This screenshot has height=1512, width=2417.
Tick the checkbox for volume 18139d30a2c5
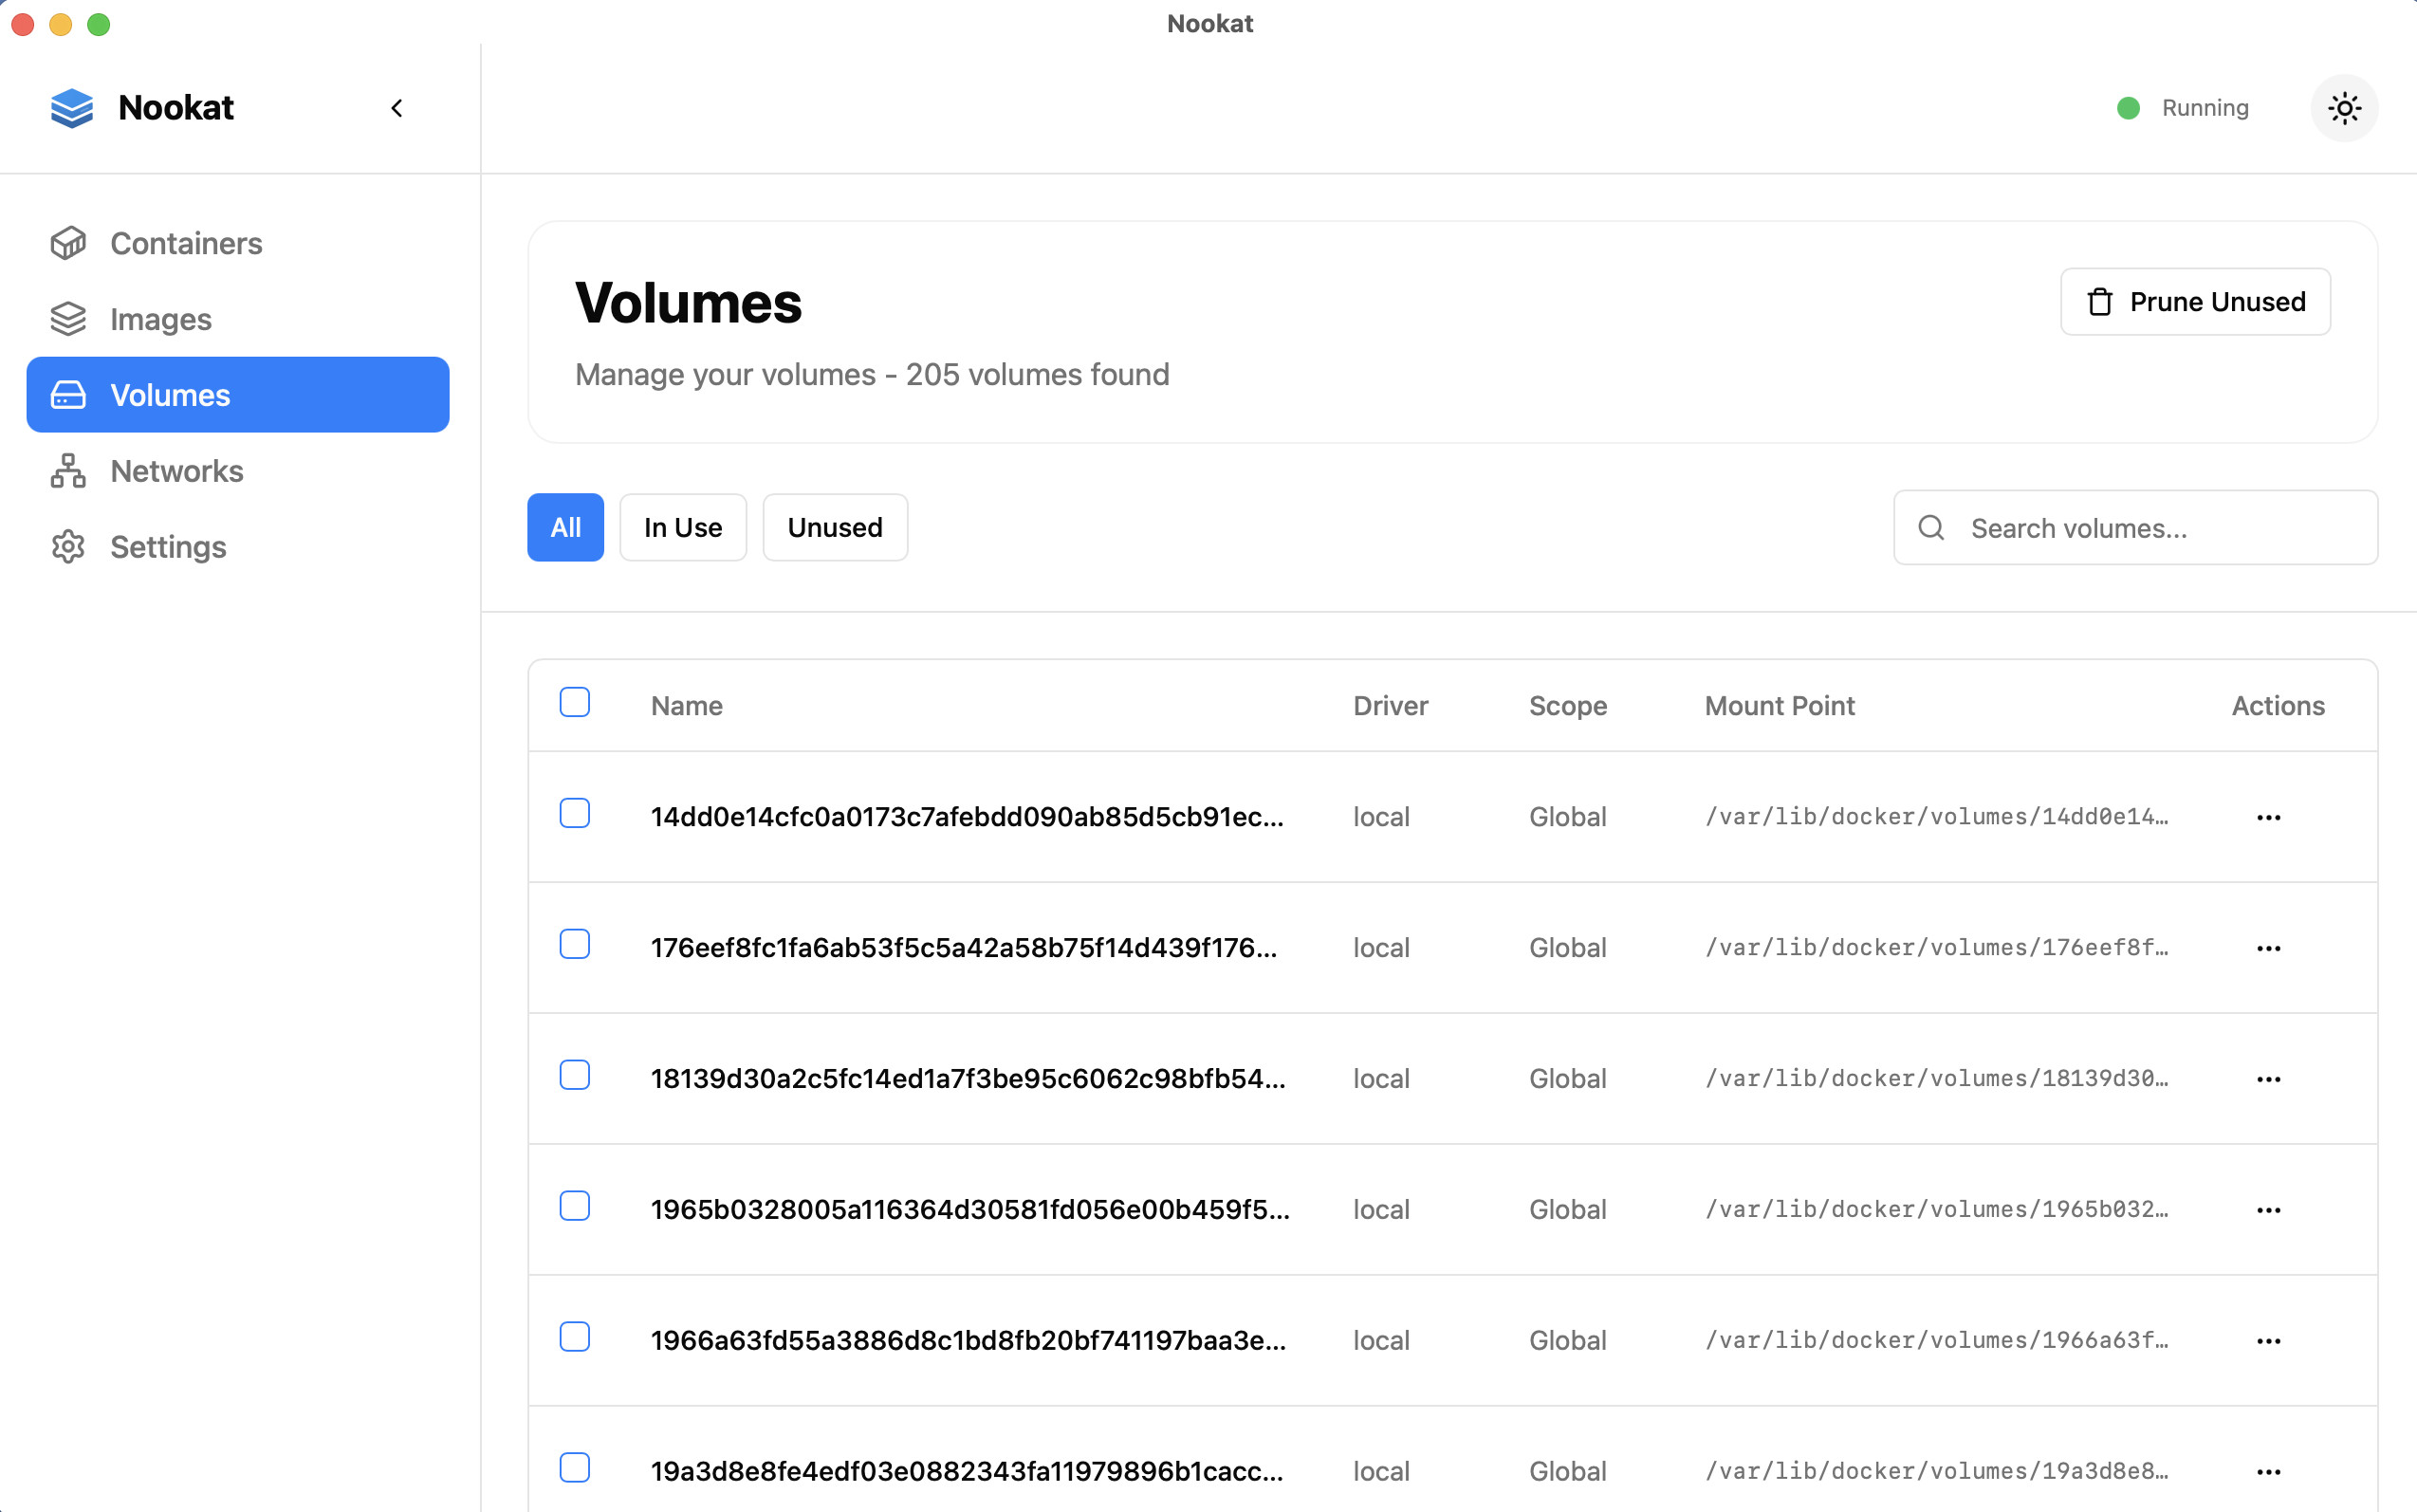pos(574,1076)
